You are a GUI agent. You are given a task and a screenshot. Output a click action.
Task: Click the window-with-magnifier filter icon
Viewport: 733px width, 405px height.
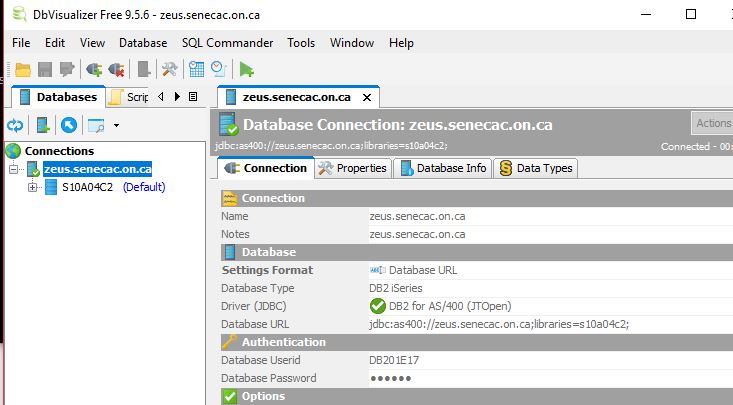[96, 125]
